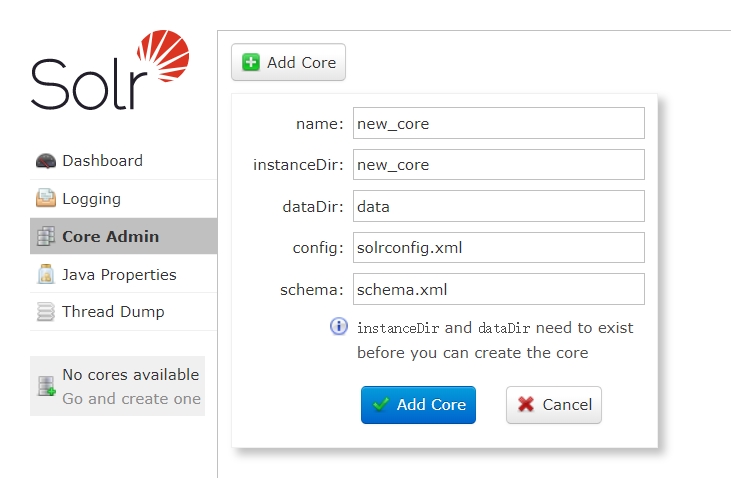Click the Thread Dump stack icon
Viewport: 731px width, 478px height.
(x=46, y=312)
